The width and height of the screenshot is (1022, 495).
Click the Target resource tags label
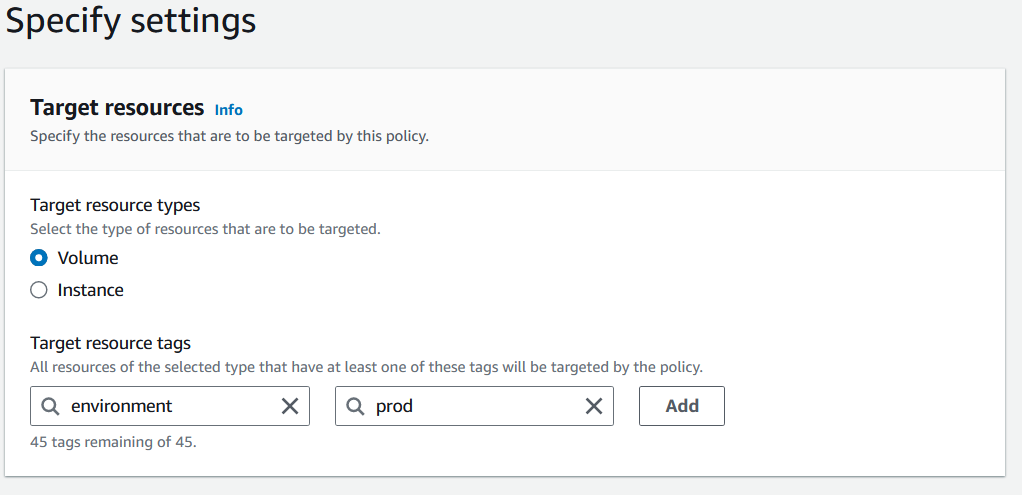click(x=110, y=343)
